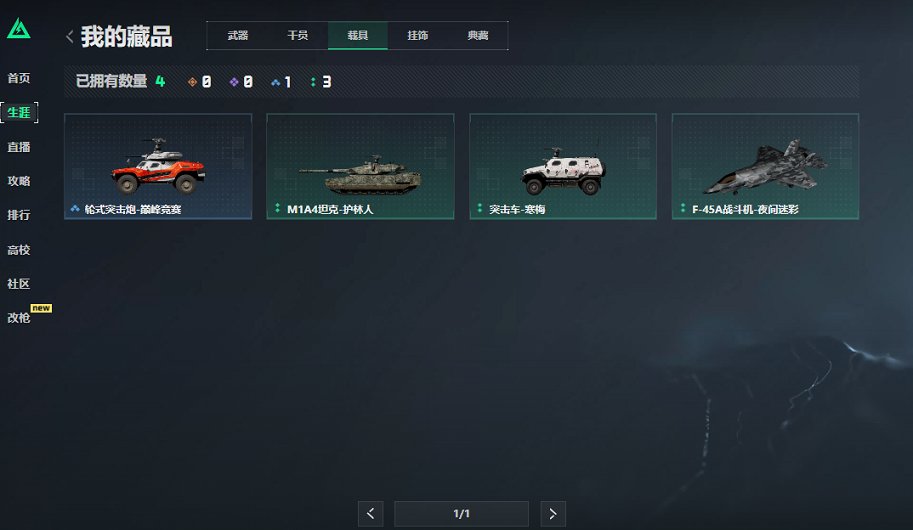Select the 轮式突击炮-巅峰竞赛 vehicle card

tap(158, 167)
